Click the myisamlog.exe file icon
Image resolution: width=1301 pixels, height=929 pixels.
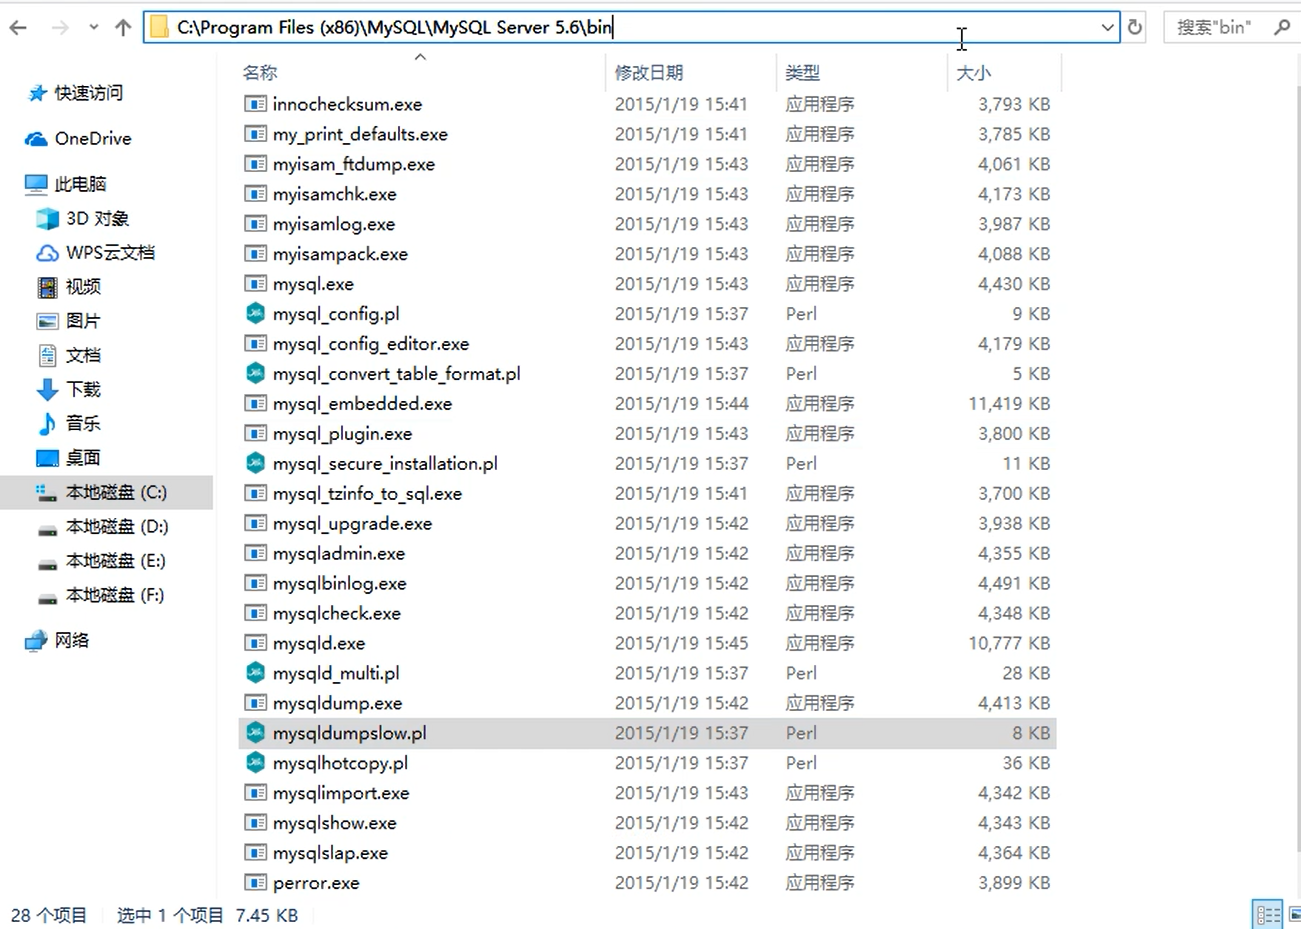[x=256, y=224]
